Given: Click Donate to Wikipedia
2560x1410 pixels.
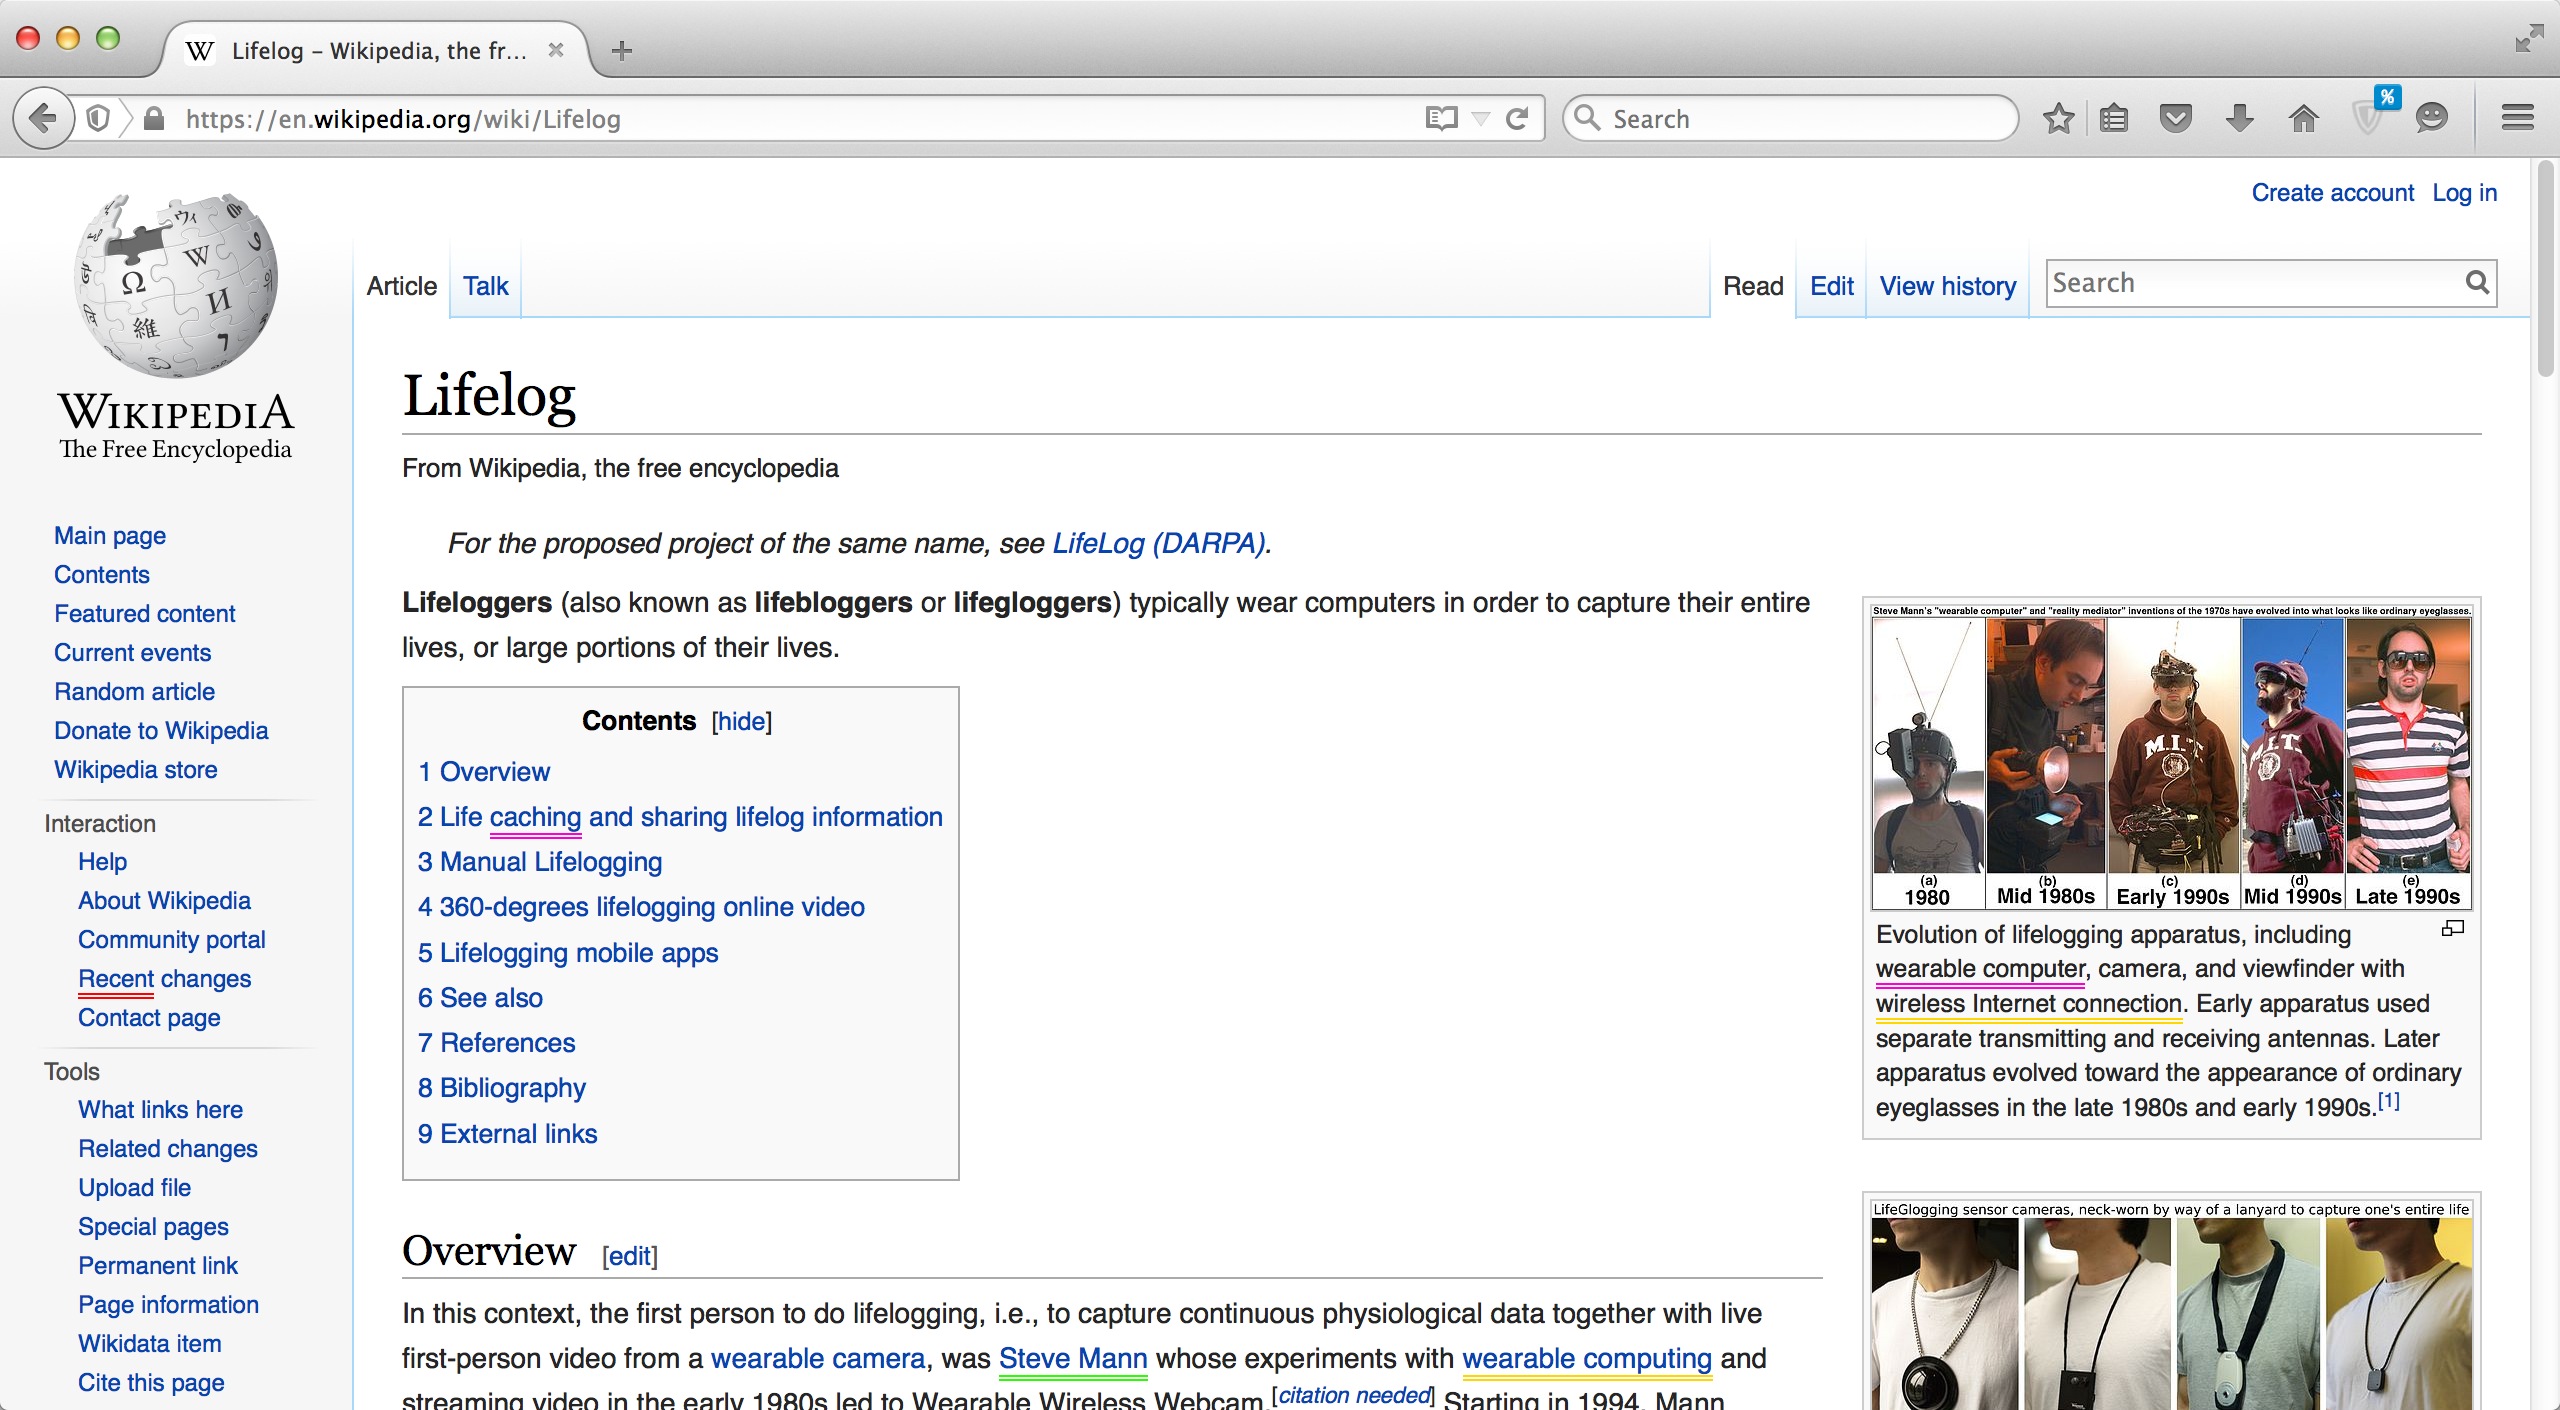Looking at the screenshot, I should click(161, 731).
